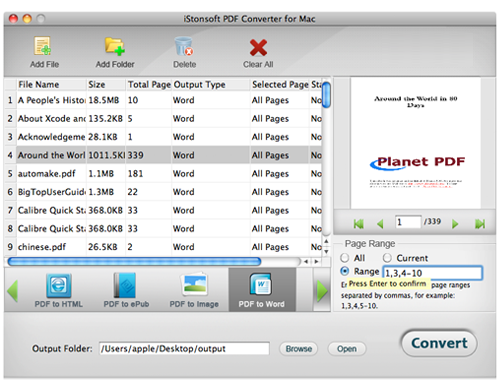Click the Output Type column header
Image resolution: width=500 pixels, height=388 pixels.
coord(211,85)
